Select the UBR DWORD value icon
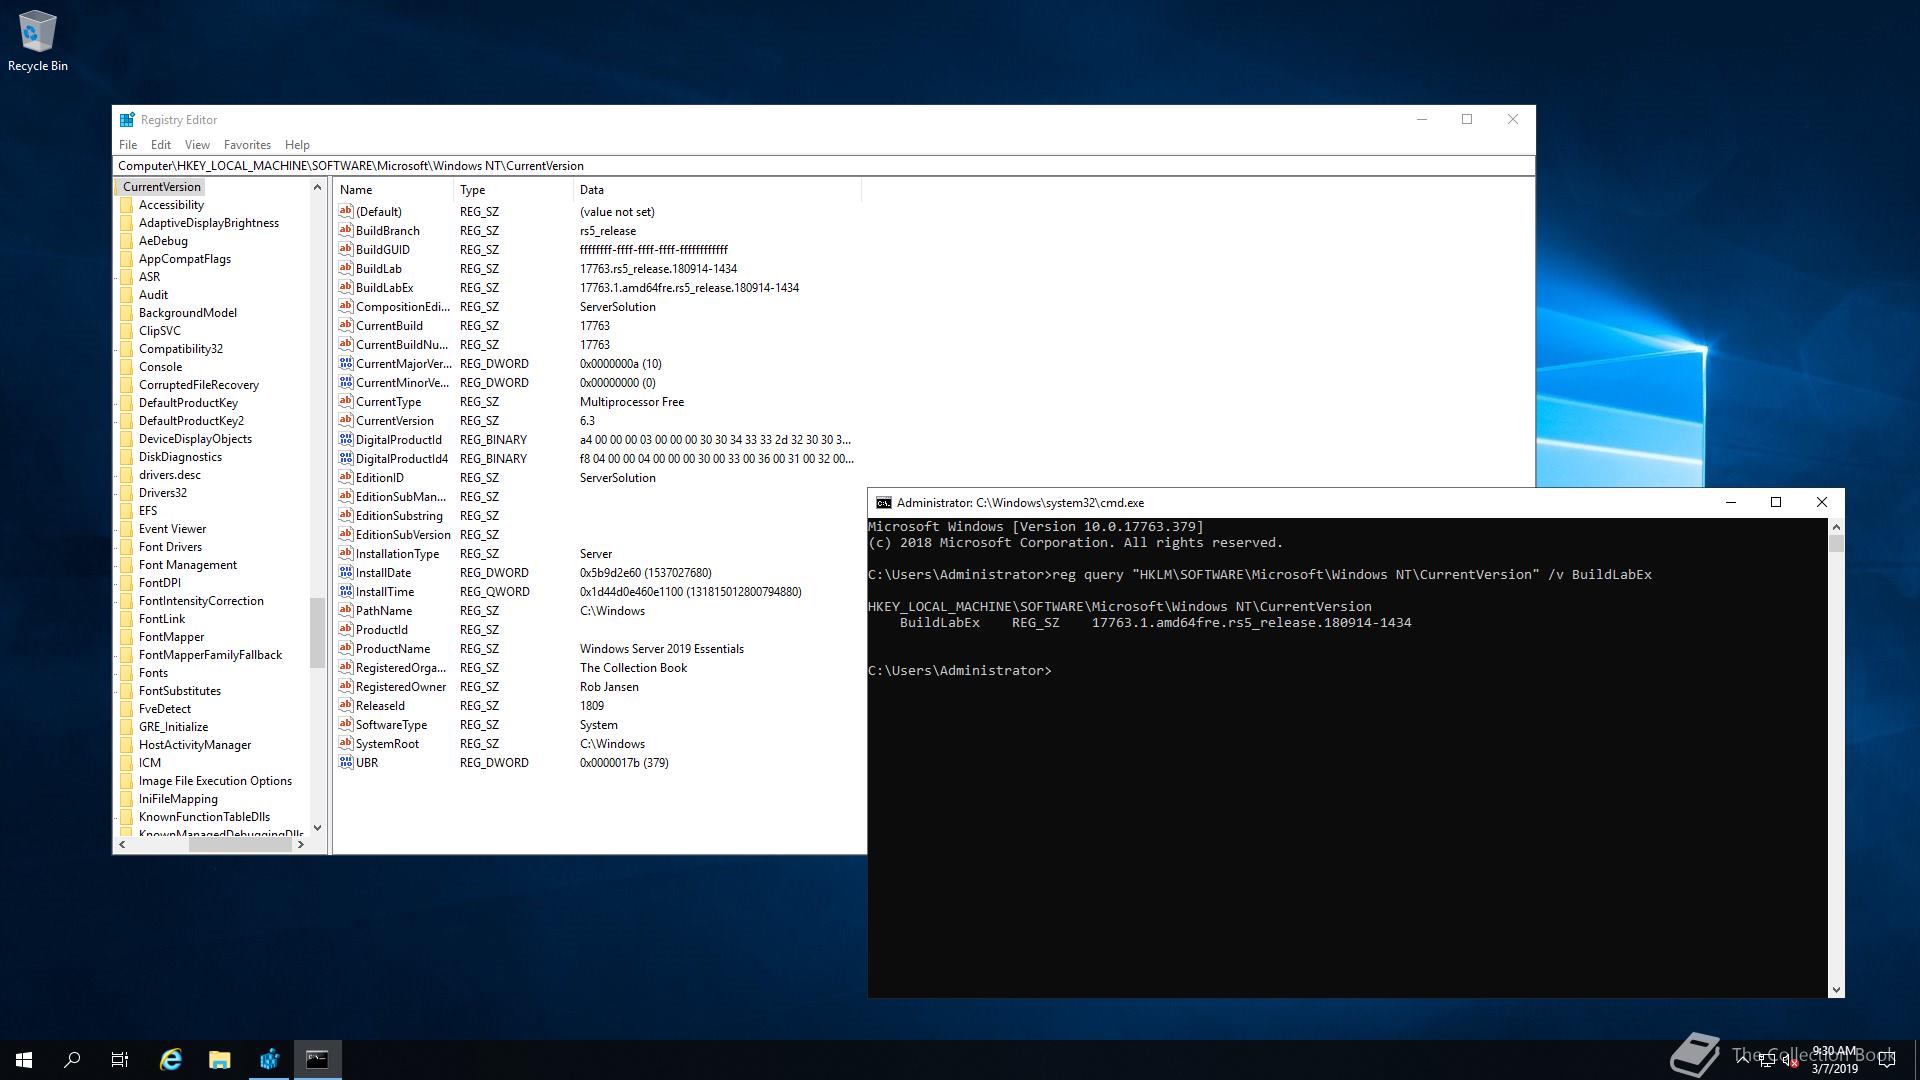This screenshot has width=1920, height=1080. [346, 762]
